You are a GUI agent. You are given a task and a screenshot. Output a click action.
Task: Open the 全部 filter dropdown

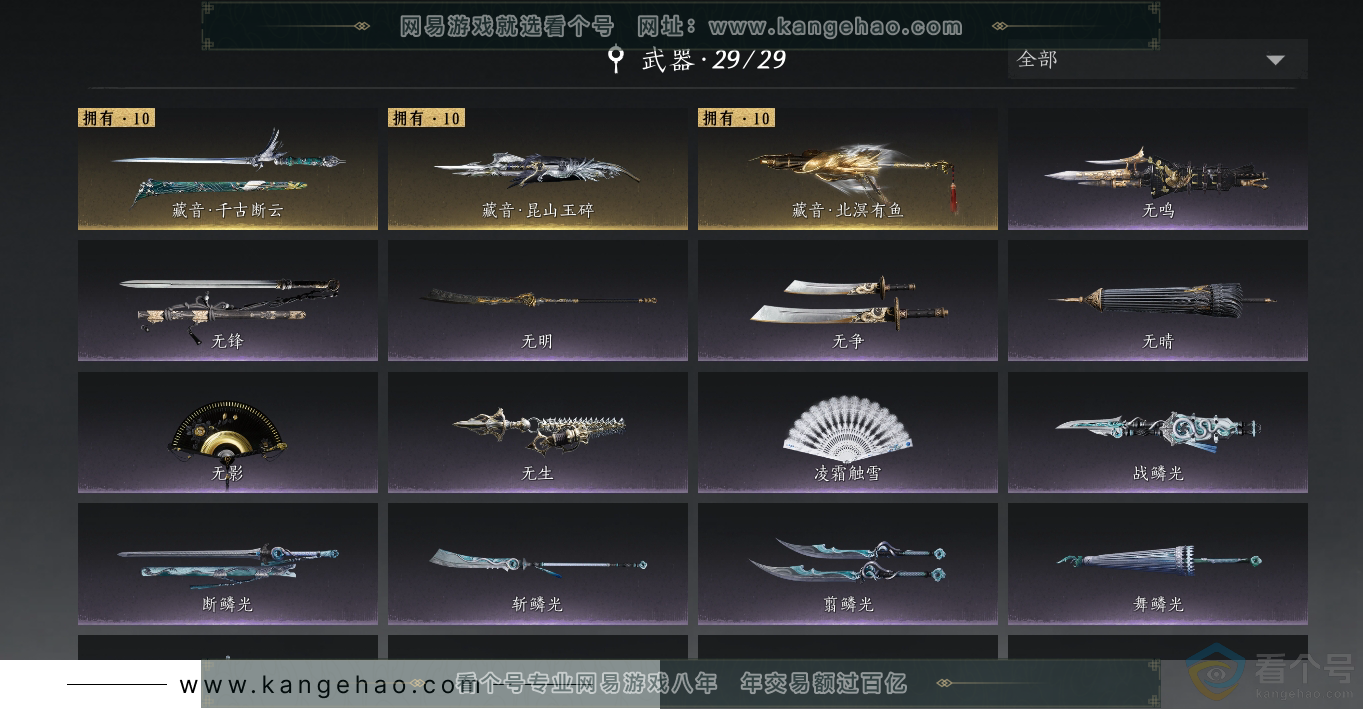1158,59
